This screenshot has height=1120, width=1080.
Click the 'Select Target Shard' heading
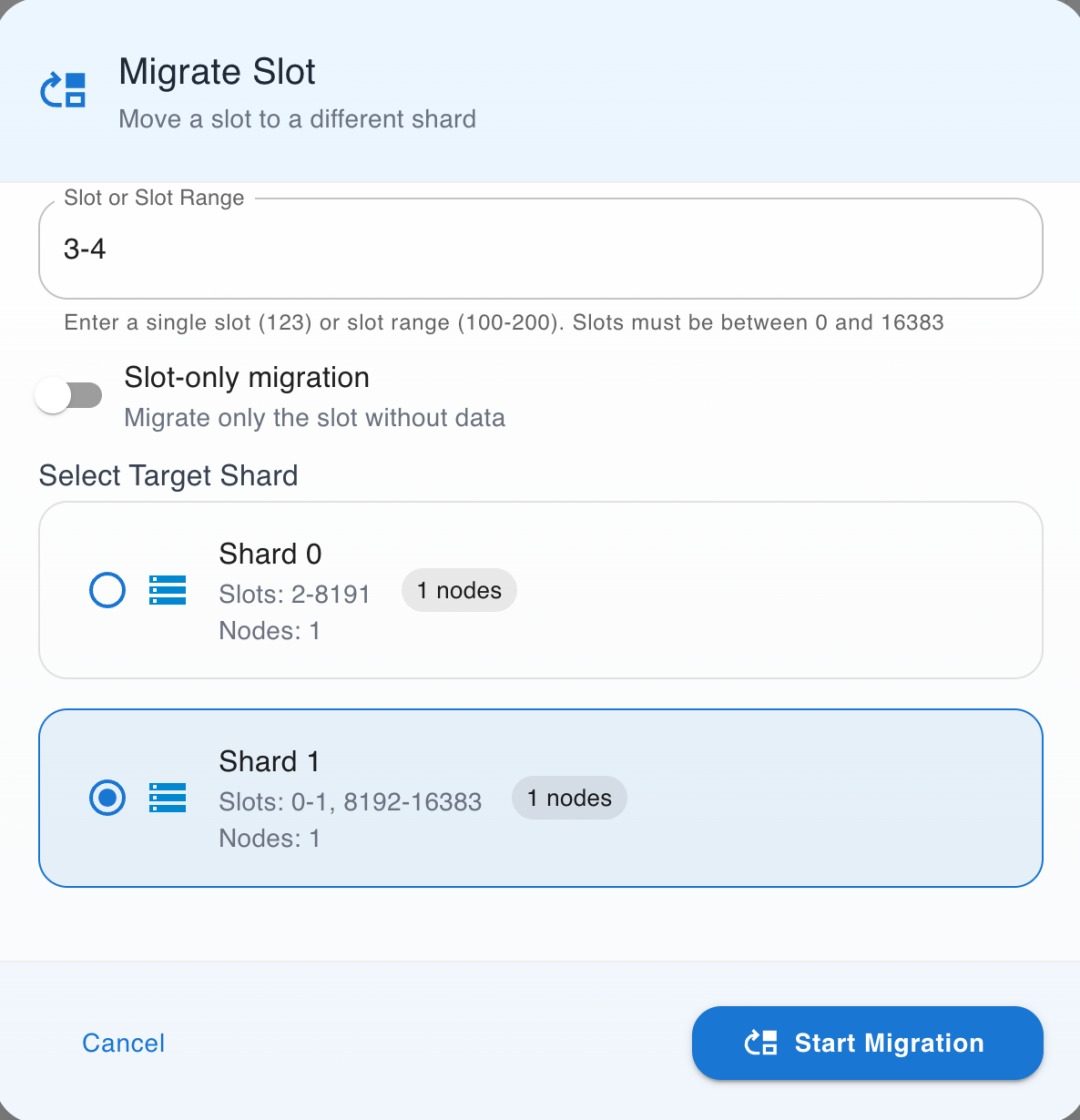[168, 475]
